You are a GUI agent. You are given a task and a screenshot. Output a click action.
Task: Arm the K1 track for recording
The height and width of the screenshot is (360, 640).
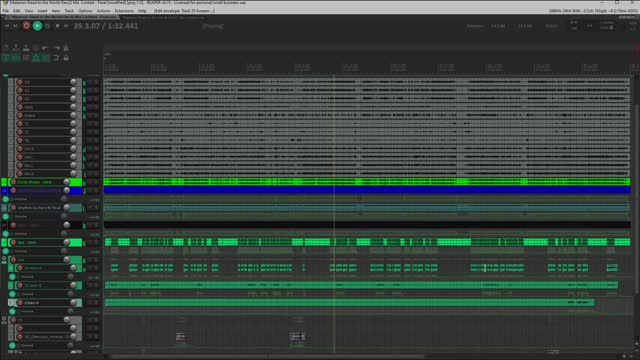tap(20, 90)
